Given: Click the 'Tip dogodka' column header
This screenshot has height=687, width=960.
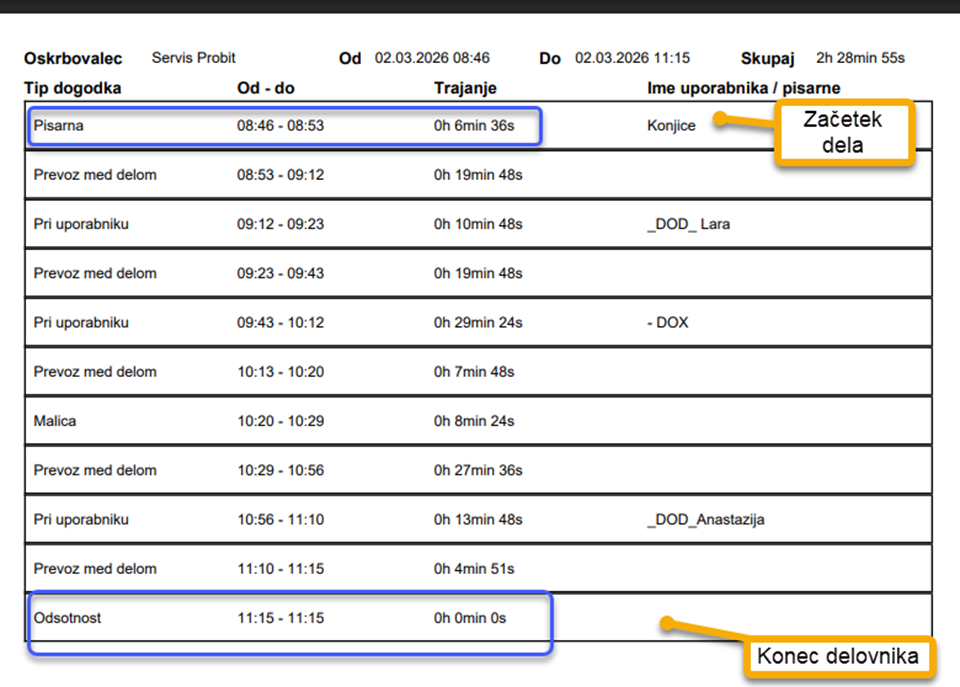Looking at the screenshot, I should [x=72, y=88].
